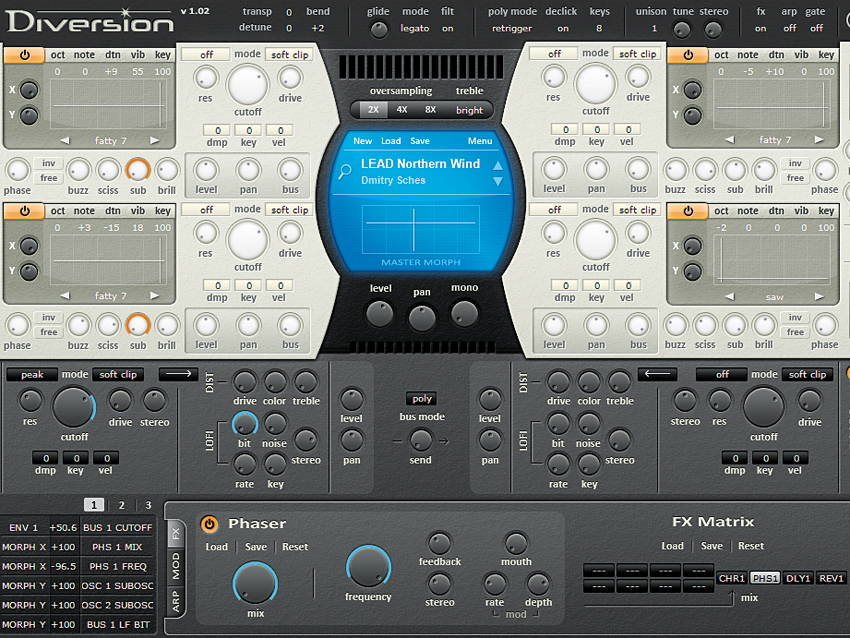Click oscillator 1 X morph knob
The height and width of the screenshot is (638, 850).
click(29, 90)
